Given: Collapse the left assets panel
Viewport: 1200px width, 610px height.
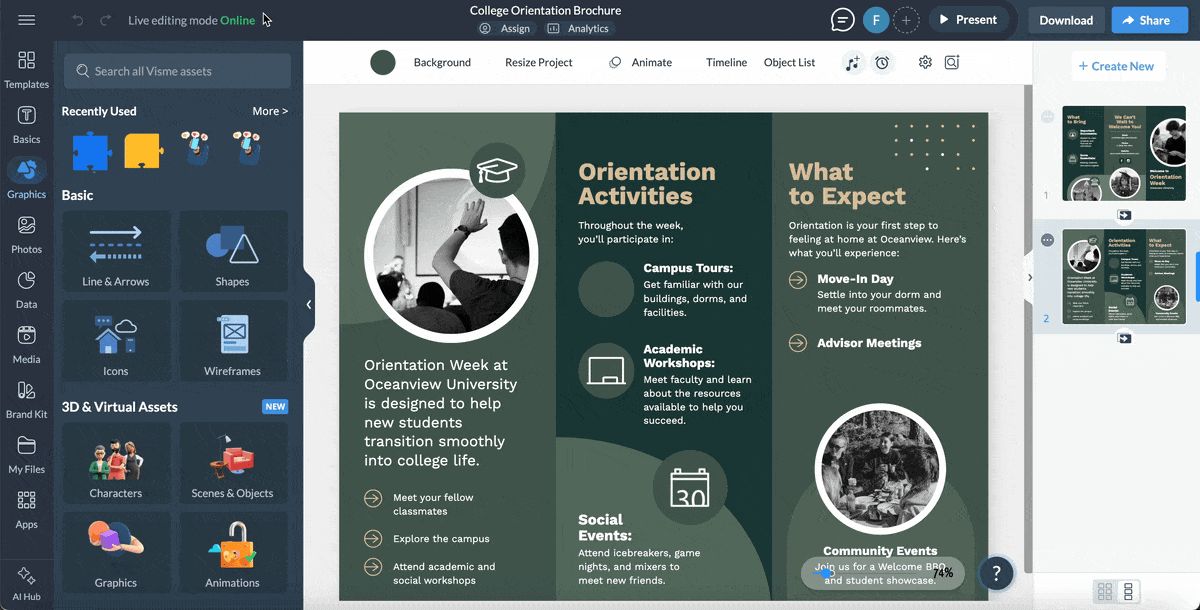Looking at the screenshot, I should pyautogui.click(x=309, y=304).
